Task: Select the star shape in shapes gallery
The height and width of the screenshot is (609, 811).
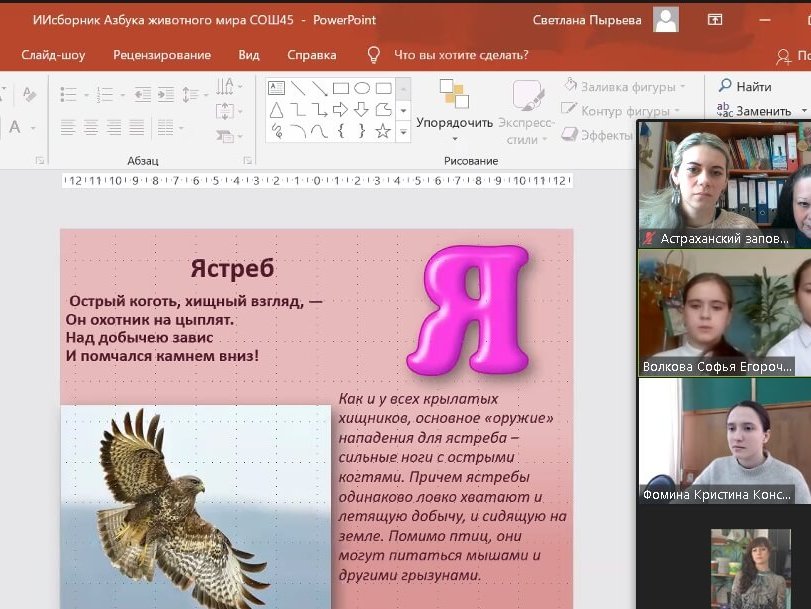Action: pyautogui.click(x=382, y=131)
